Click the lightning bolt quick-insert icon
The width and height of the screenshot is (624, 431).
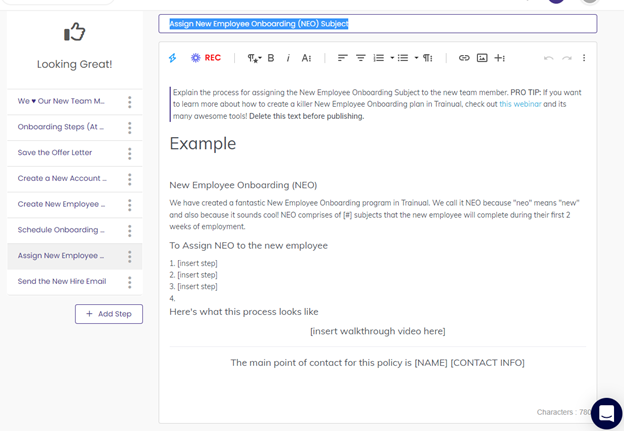172,58
